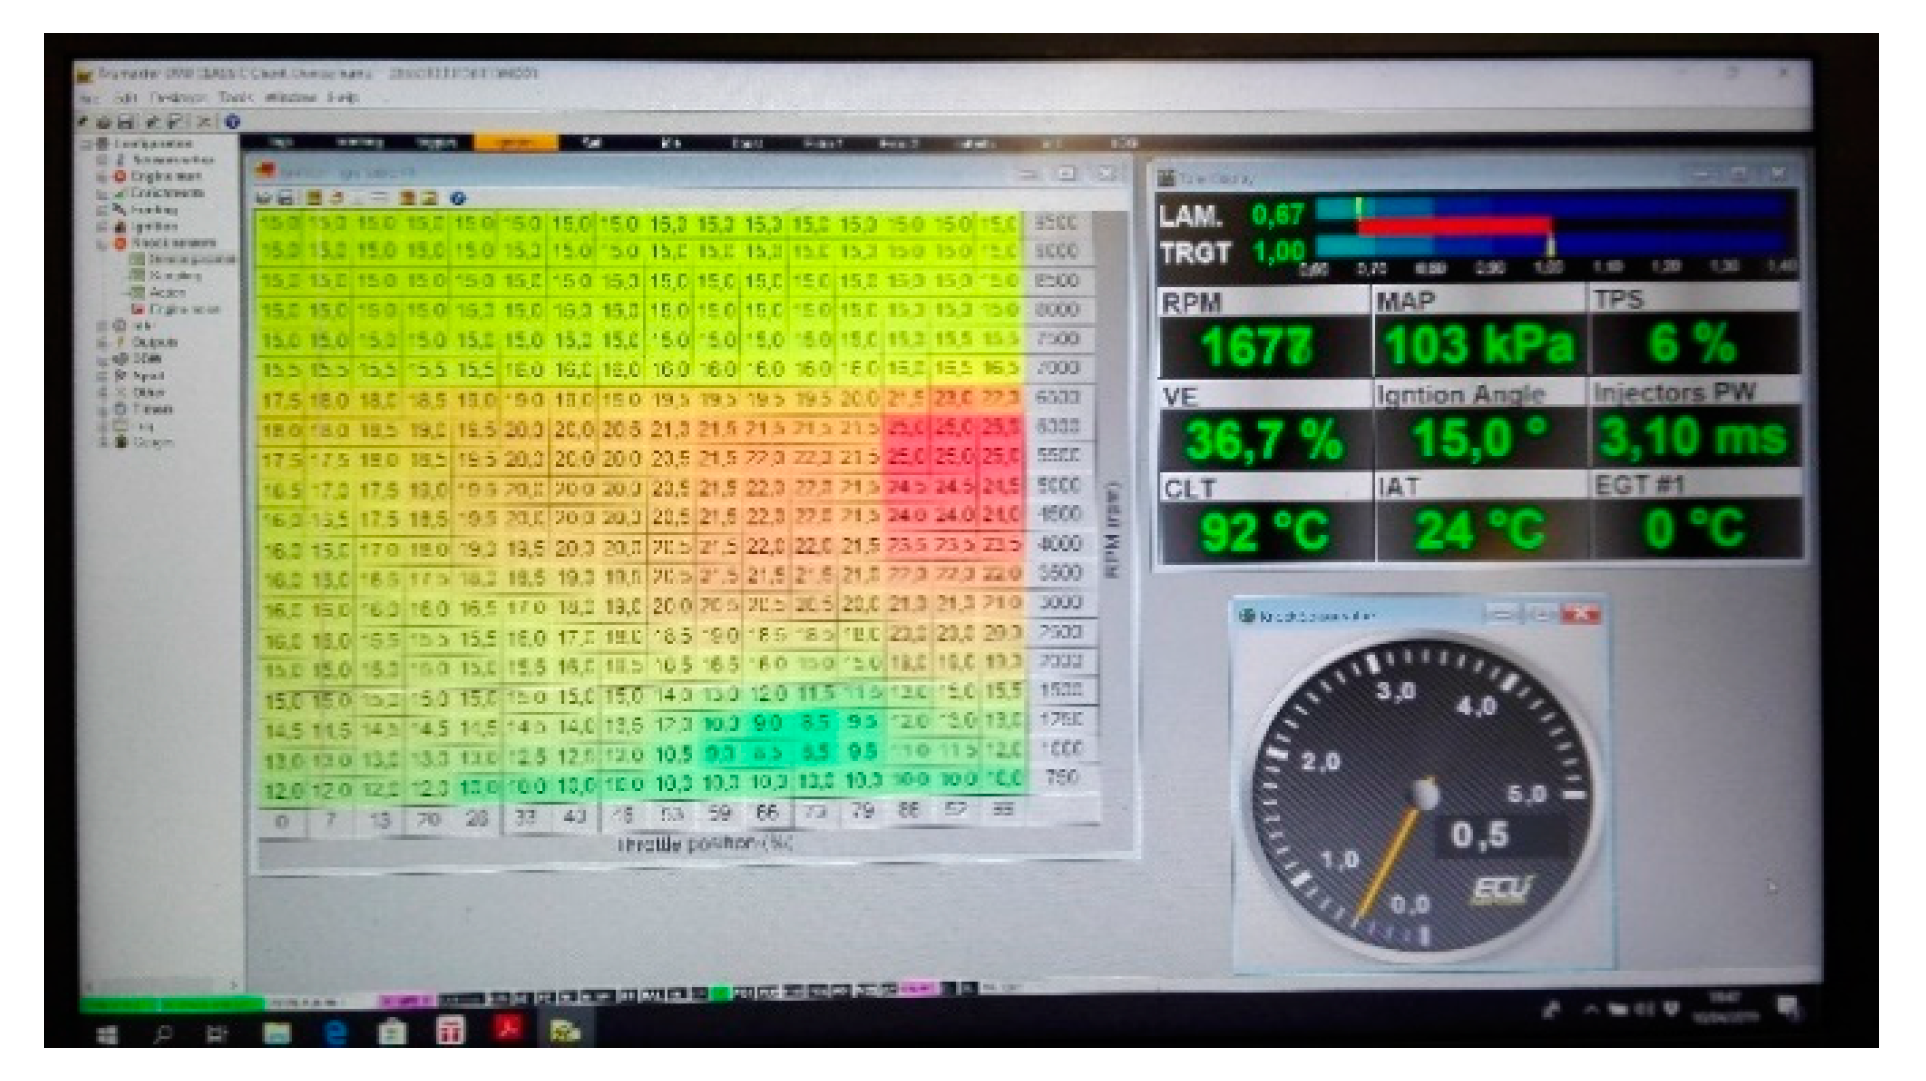This screenshot has width=1926, height=1081.
Task: Click the Windows Start button
Action: pos(107,1033)
